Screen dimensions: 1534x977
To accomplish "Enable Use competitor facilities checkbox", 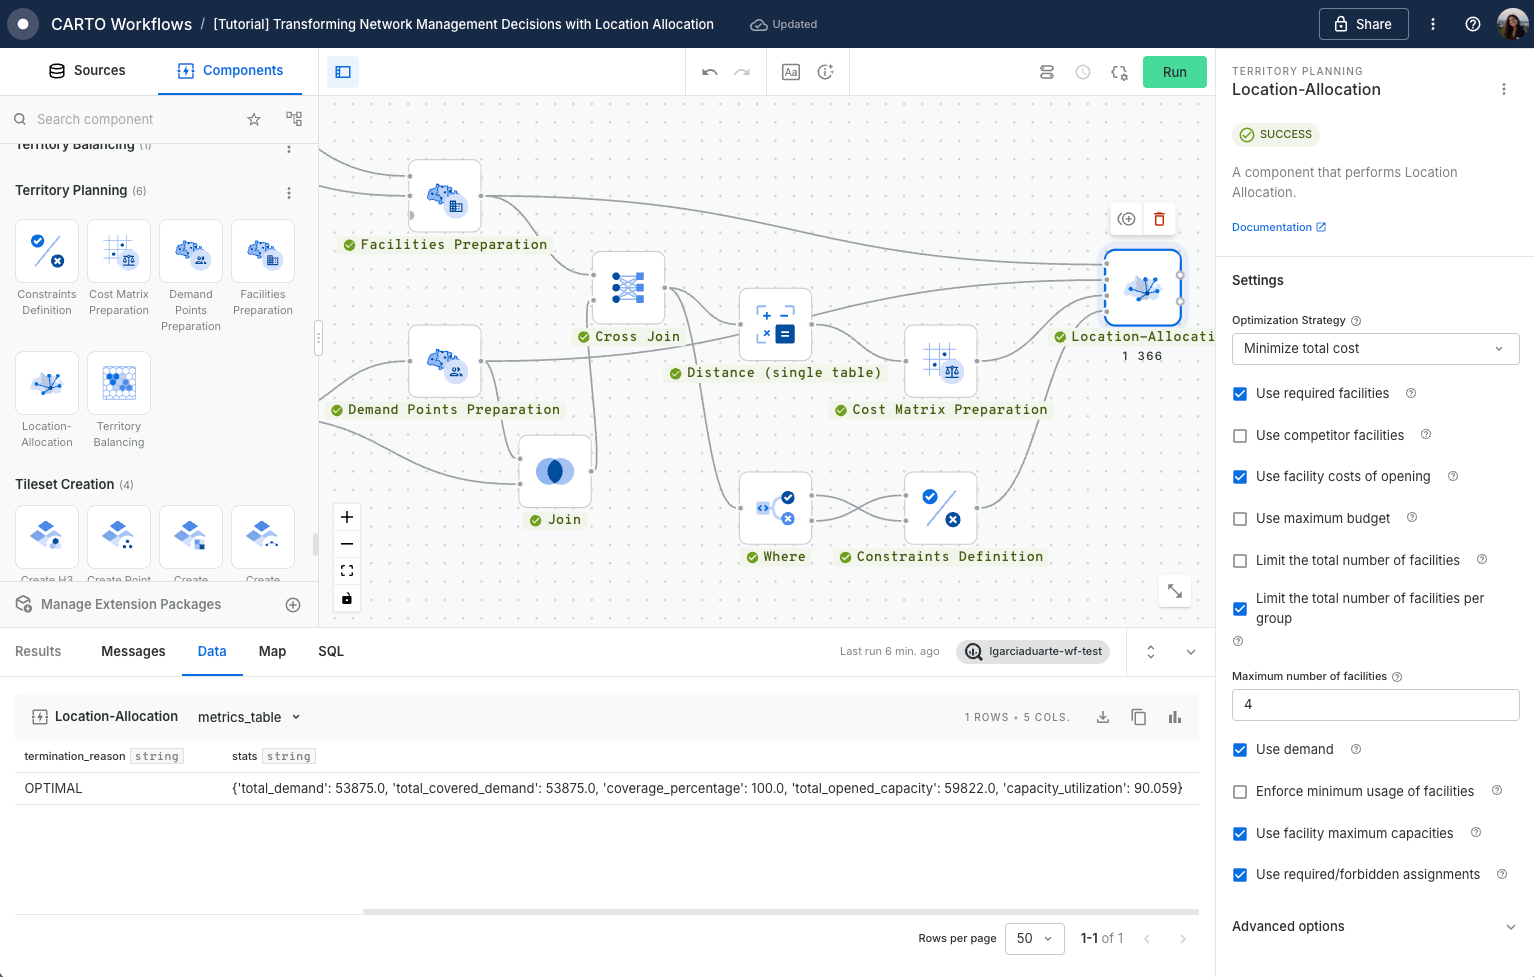I will tap(1240, 436).
